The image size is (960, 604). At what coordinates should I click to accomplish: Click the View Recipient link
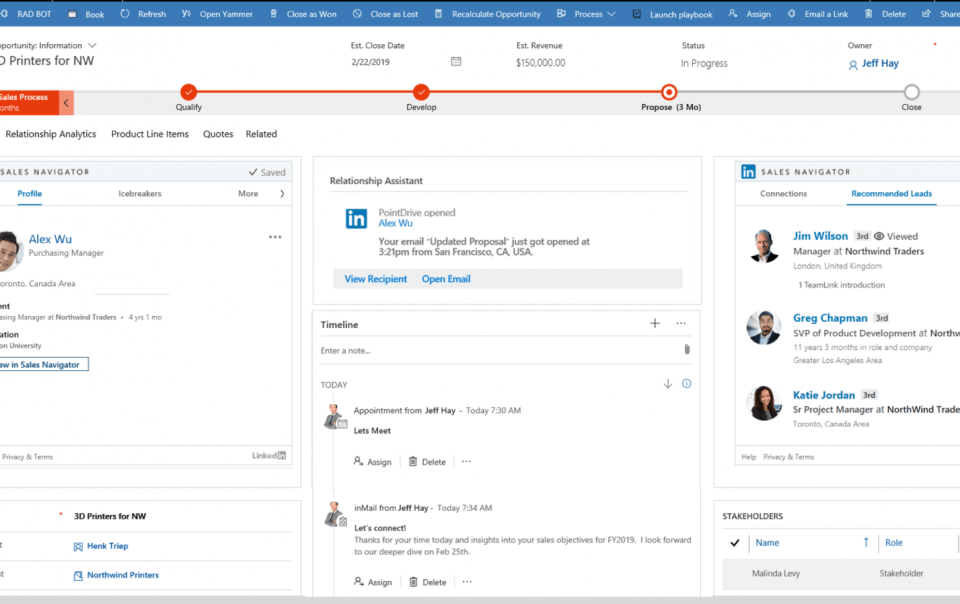point(375,279)
